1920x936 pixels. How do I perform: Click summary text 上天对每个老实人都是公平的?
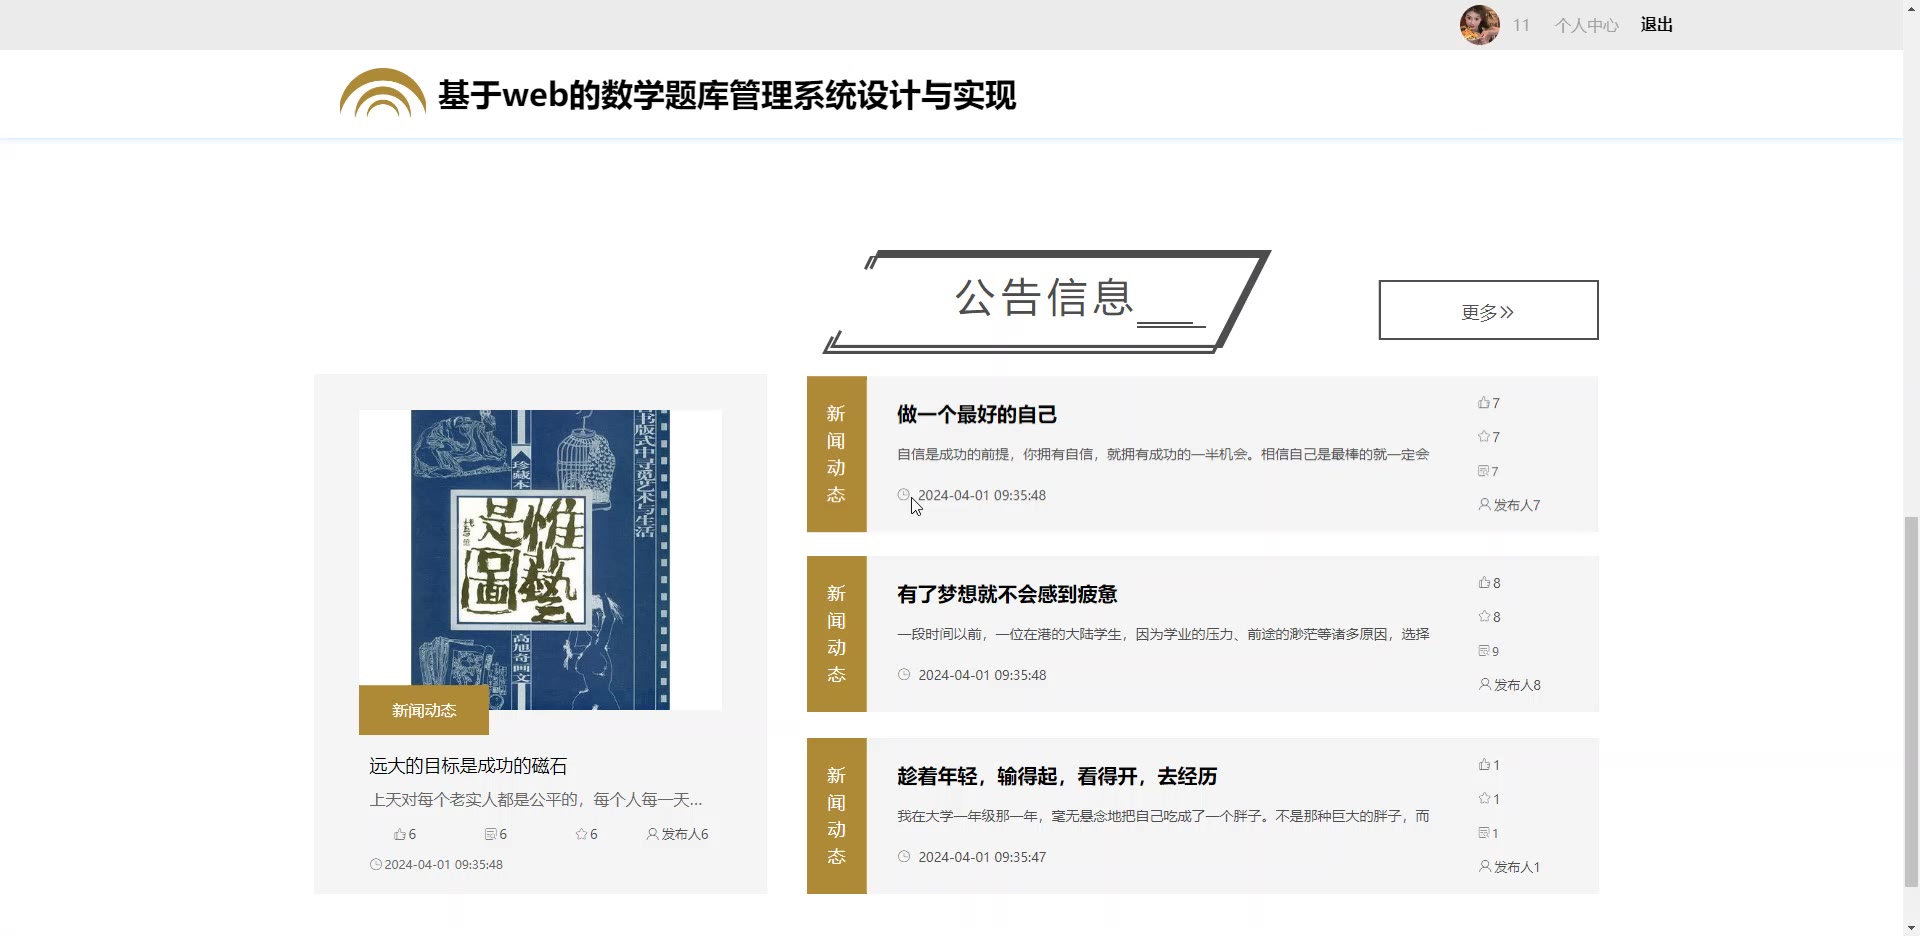[x=536, y=800]
